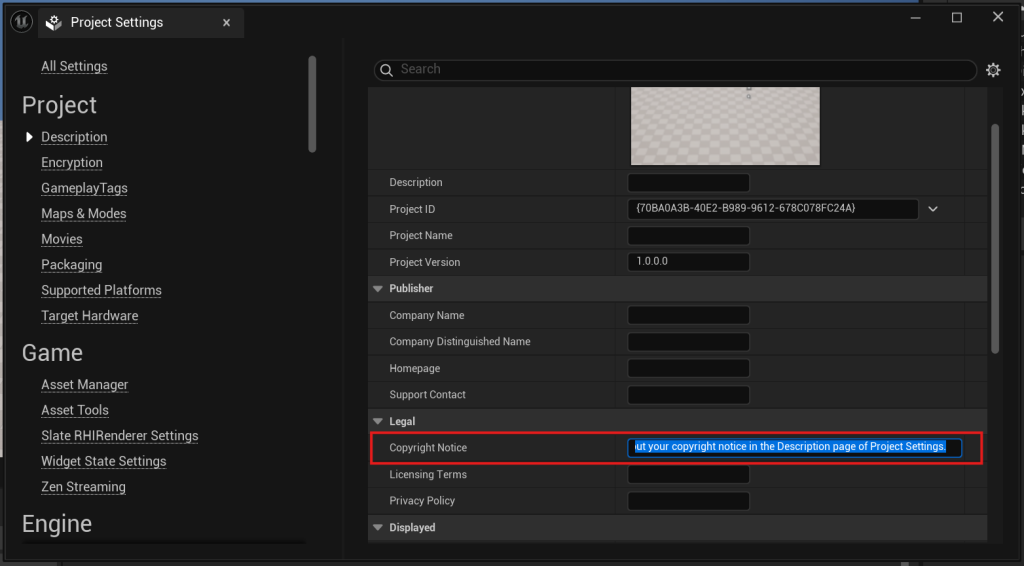Screen dimensions: 1024x566
Task: Click the search magnifier icon
Action: (x=387, y=70)
